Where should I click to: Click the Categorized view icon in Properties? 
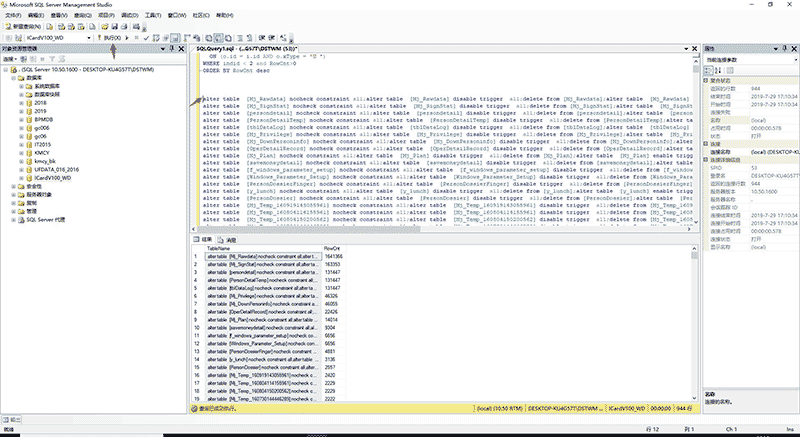(x=709, y=70)
